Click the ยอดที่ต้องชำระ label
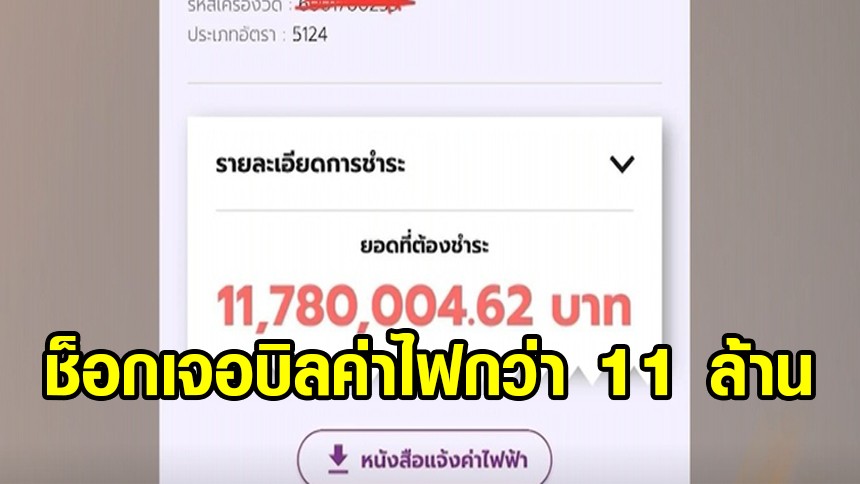860x484 pixels. [424, 245]
